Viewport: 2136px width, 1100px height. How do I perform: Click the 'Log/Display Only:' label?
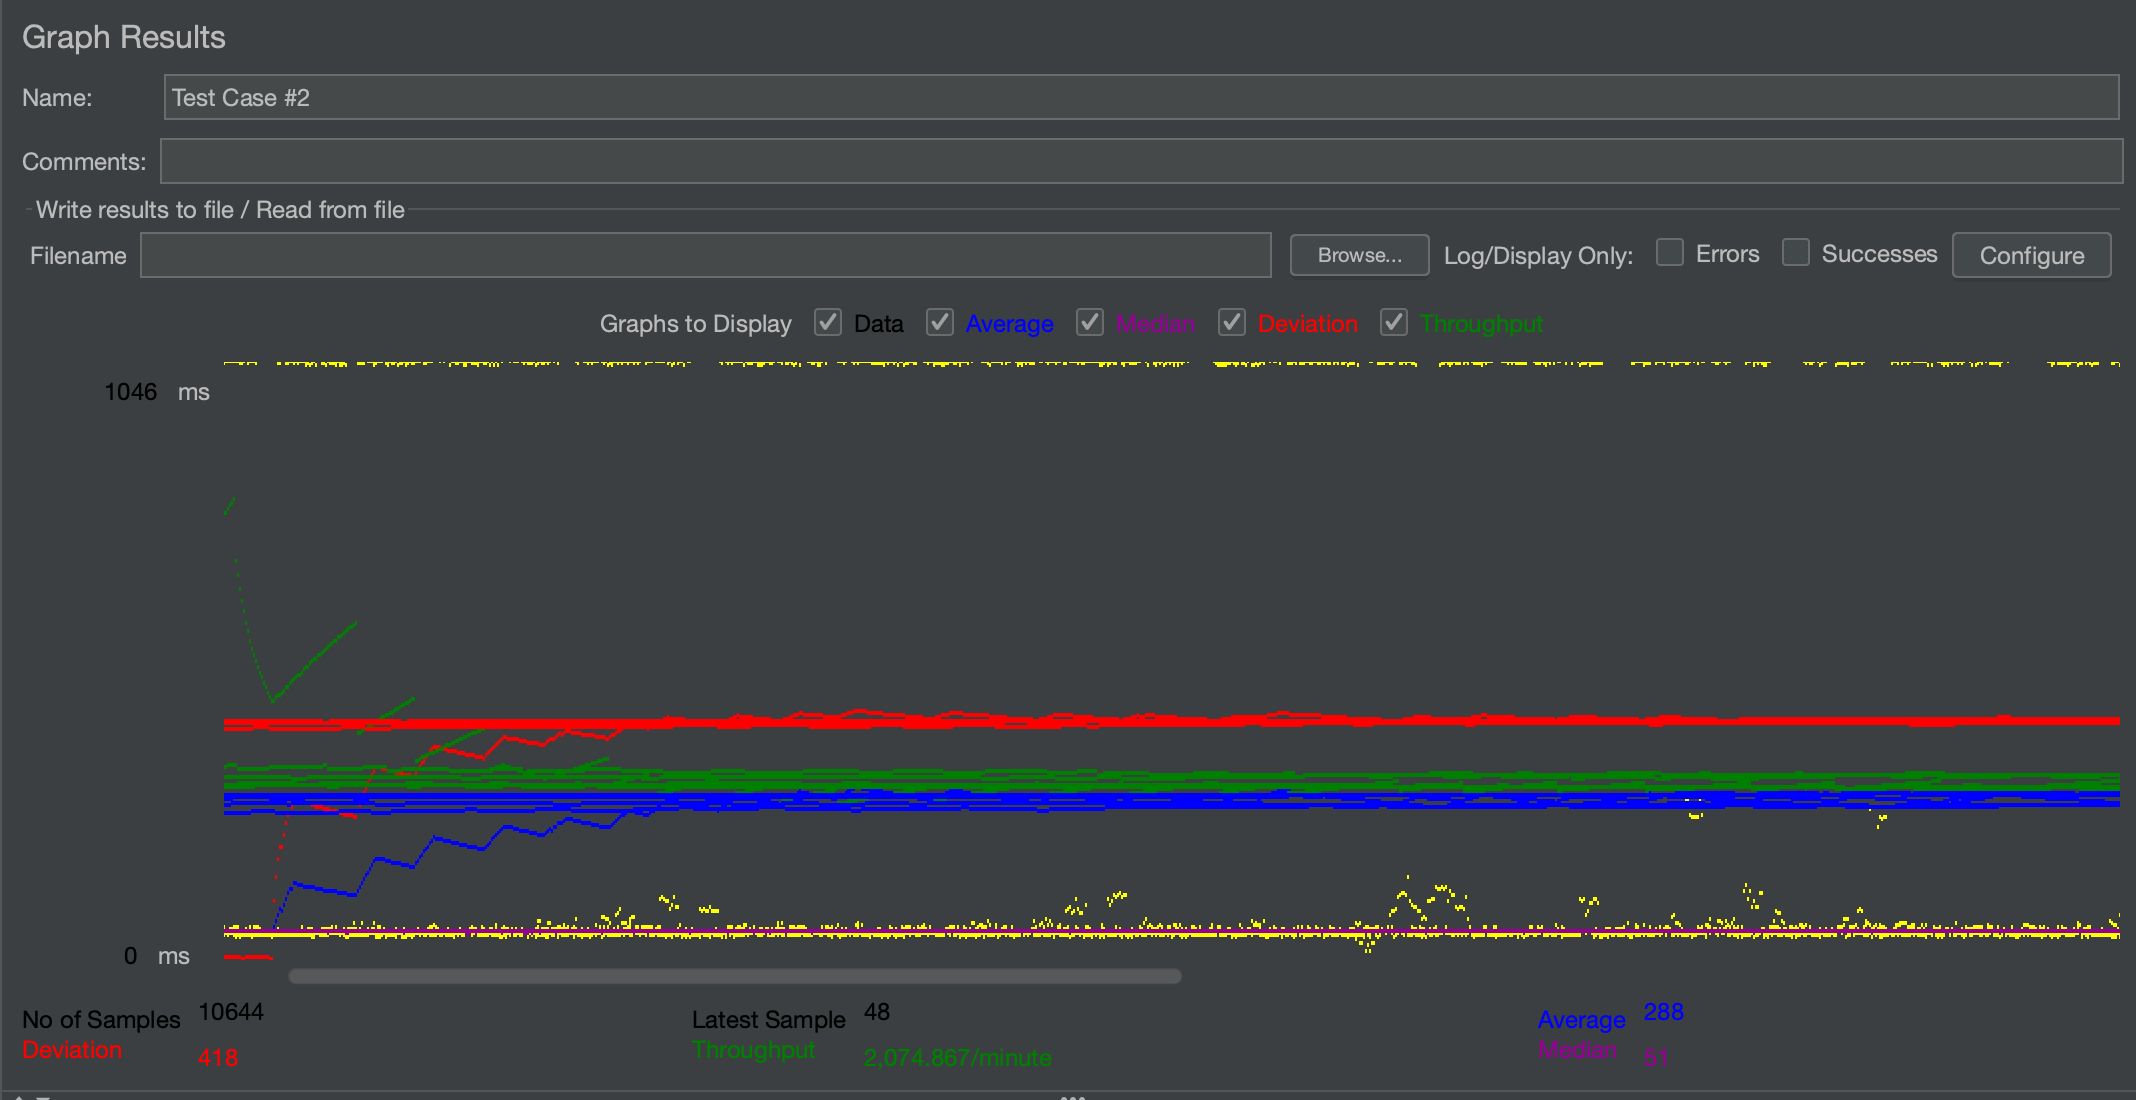click(1538, 256)
